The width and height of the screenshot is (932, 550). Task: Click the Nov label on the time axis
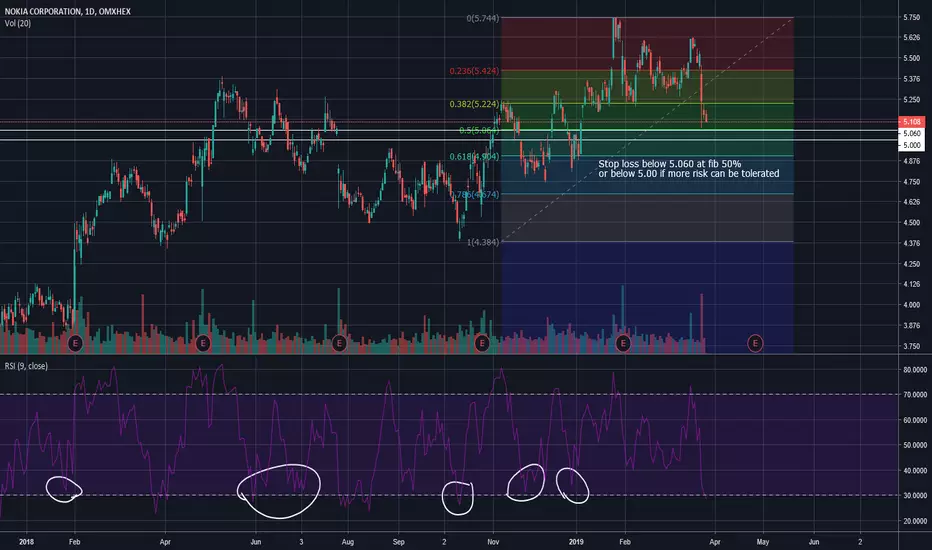click(493, 542)
